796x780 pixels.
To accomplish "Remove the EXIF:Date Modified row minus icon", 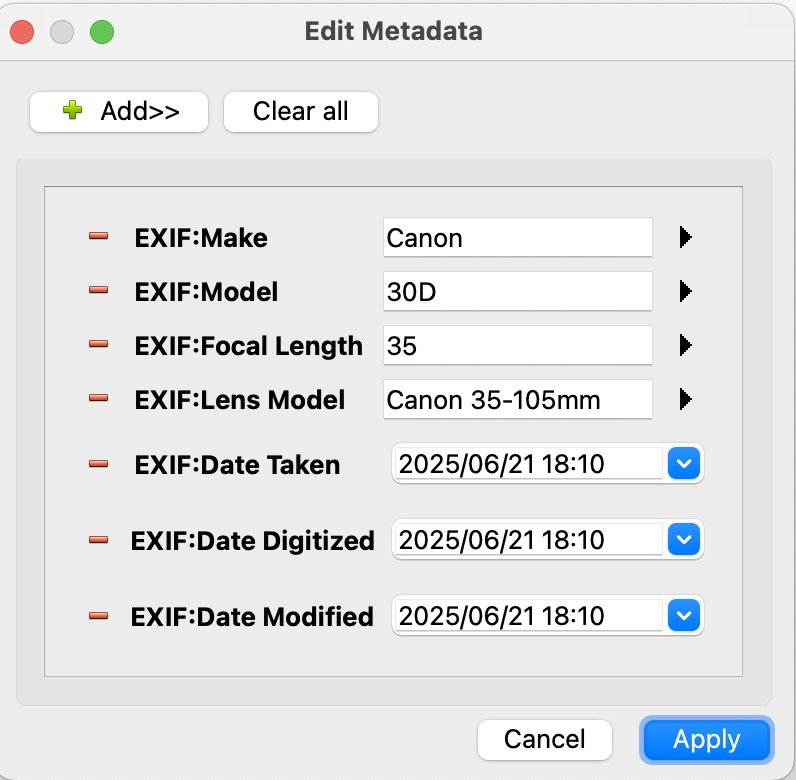I will (x=98, y=616).
